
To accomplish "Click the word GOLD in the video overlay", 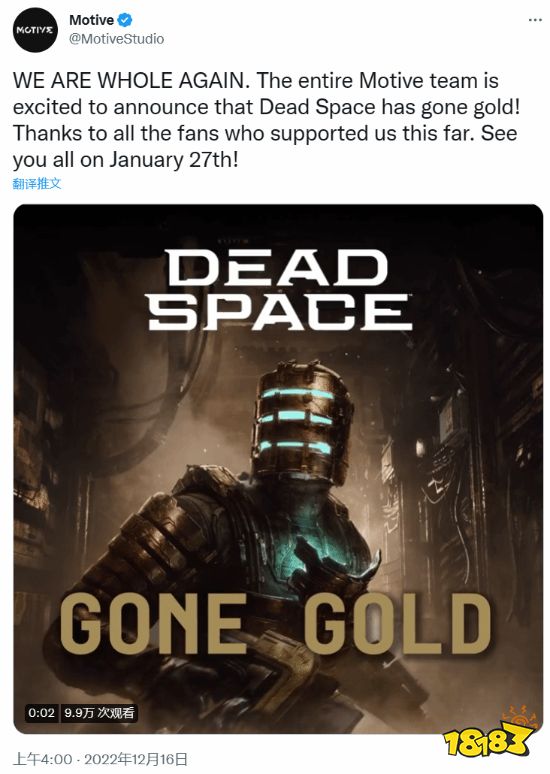I will pyautogui.click(x=397, y=623).
